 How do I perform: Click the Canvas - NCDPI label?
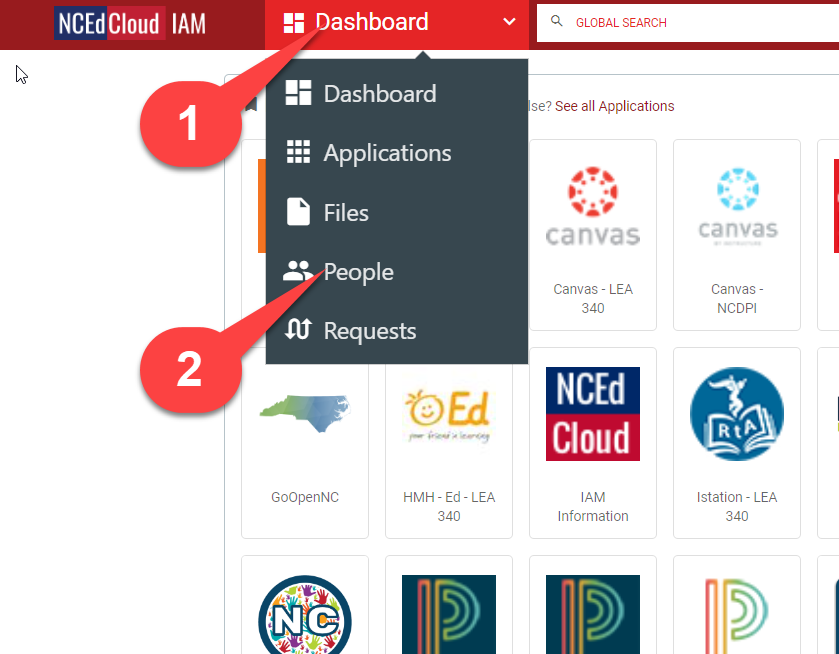[x=737, y=299]
